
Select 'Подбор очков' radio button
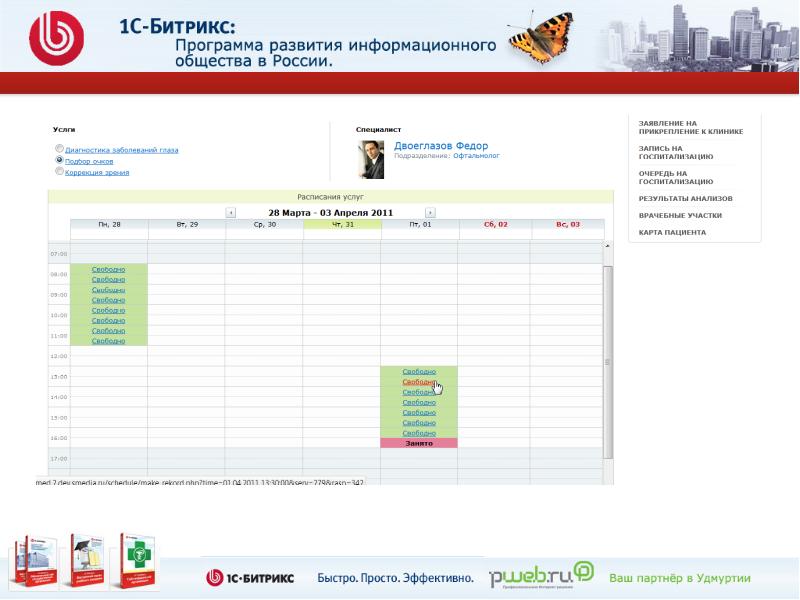coord(60,160)
